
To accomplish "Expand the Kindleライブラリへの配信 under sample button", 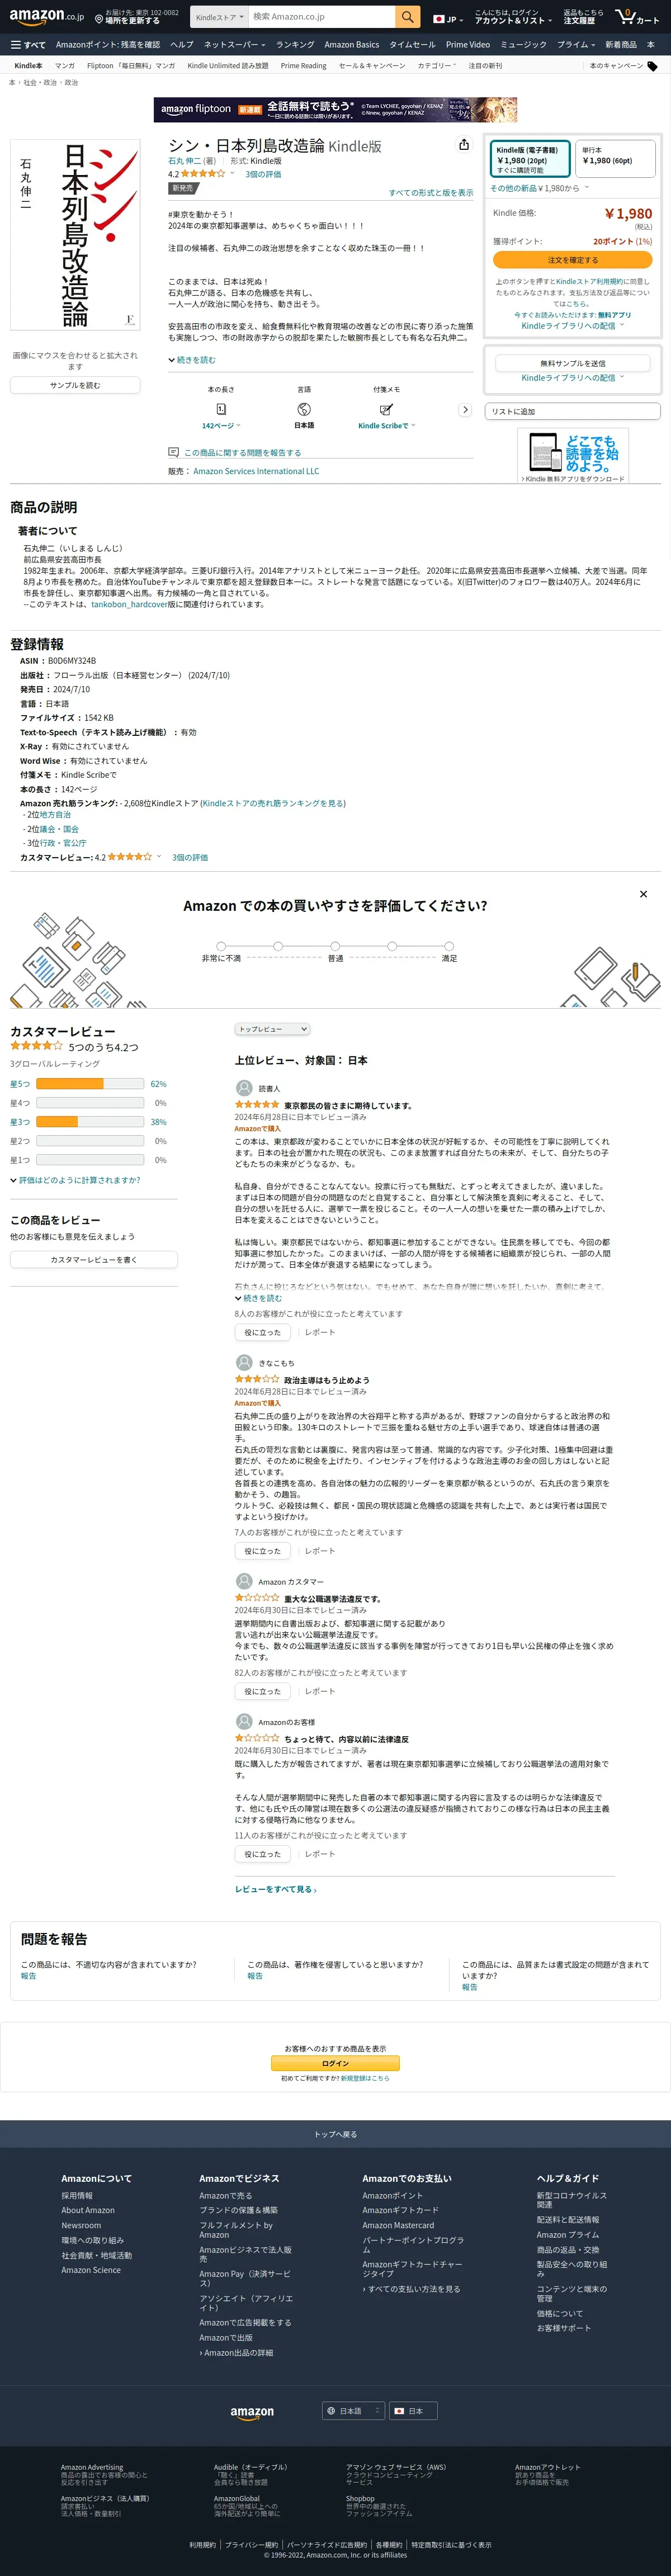I will click(x=572, y=378).
